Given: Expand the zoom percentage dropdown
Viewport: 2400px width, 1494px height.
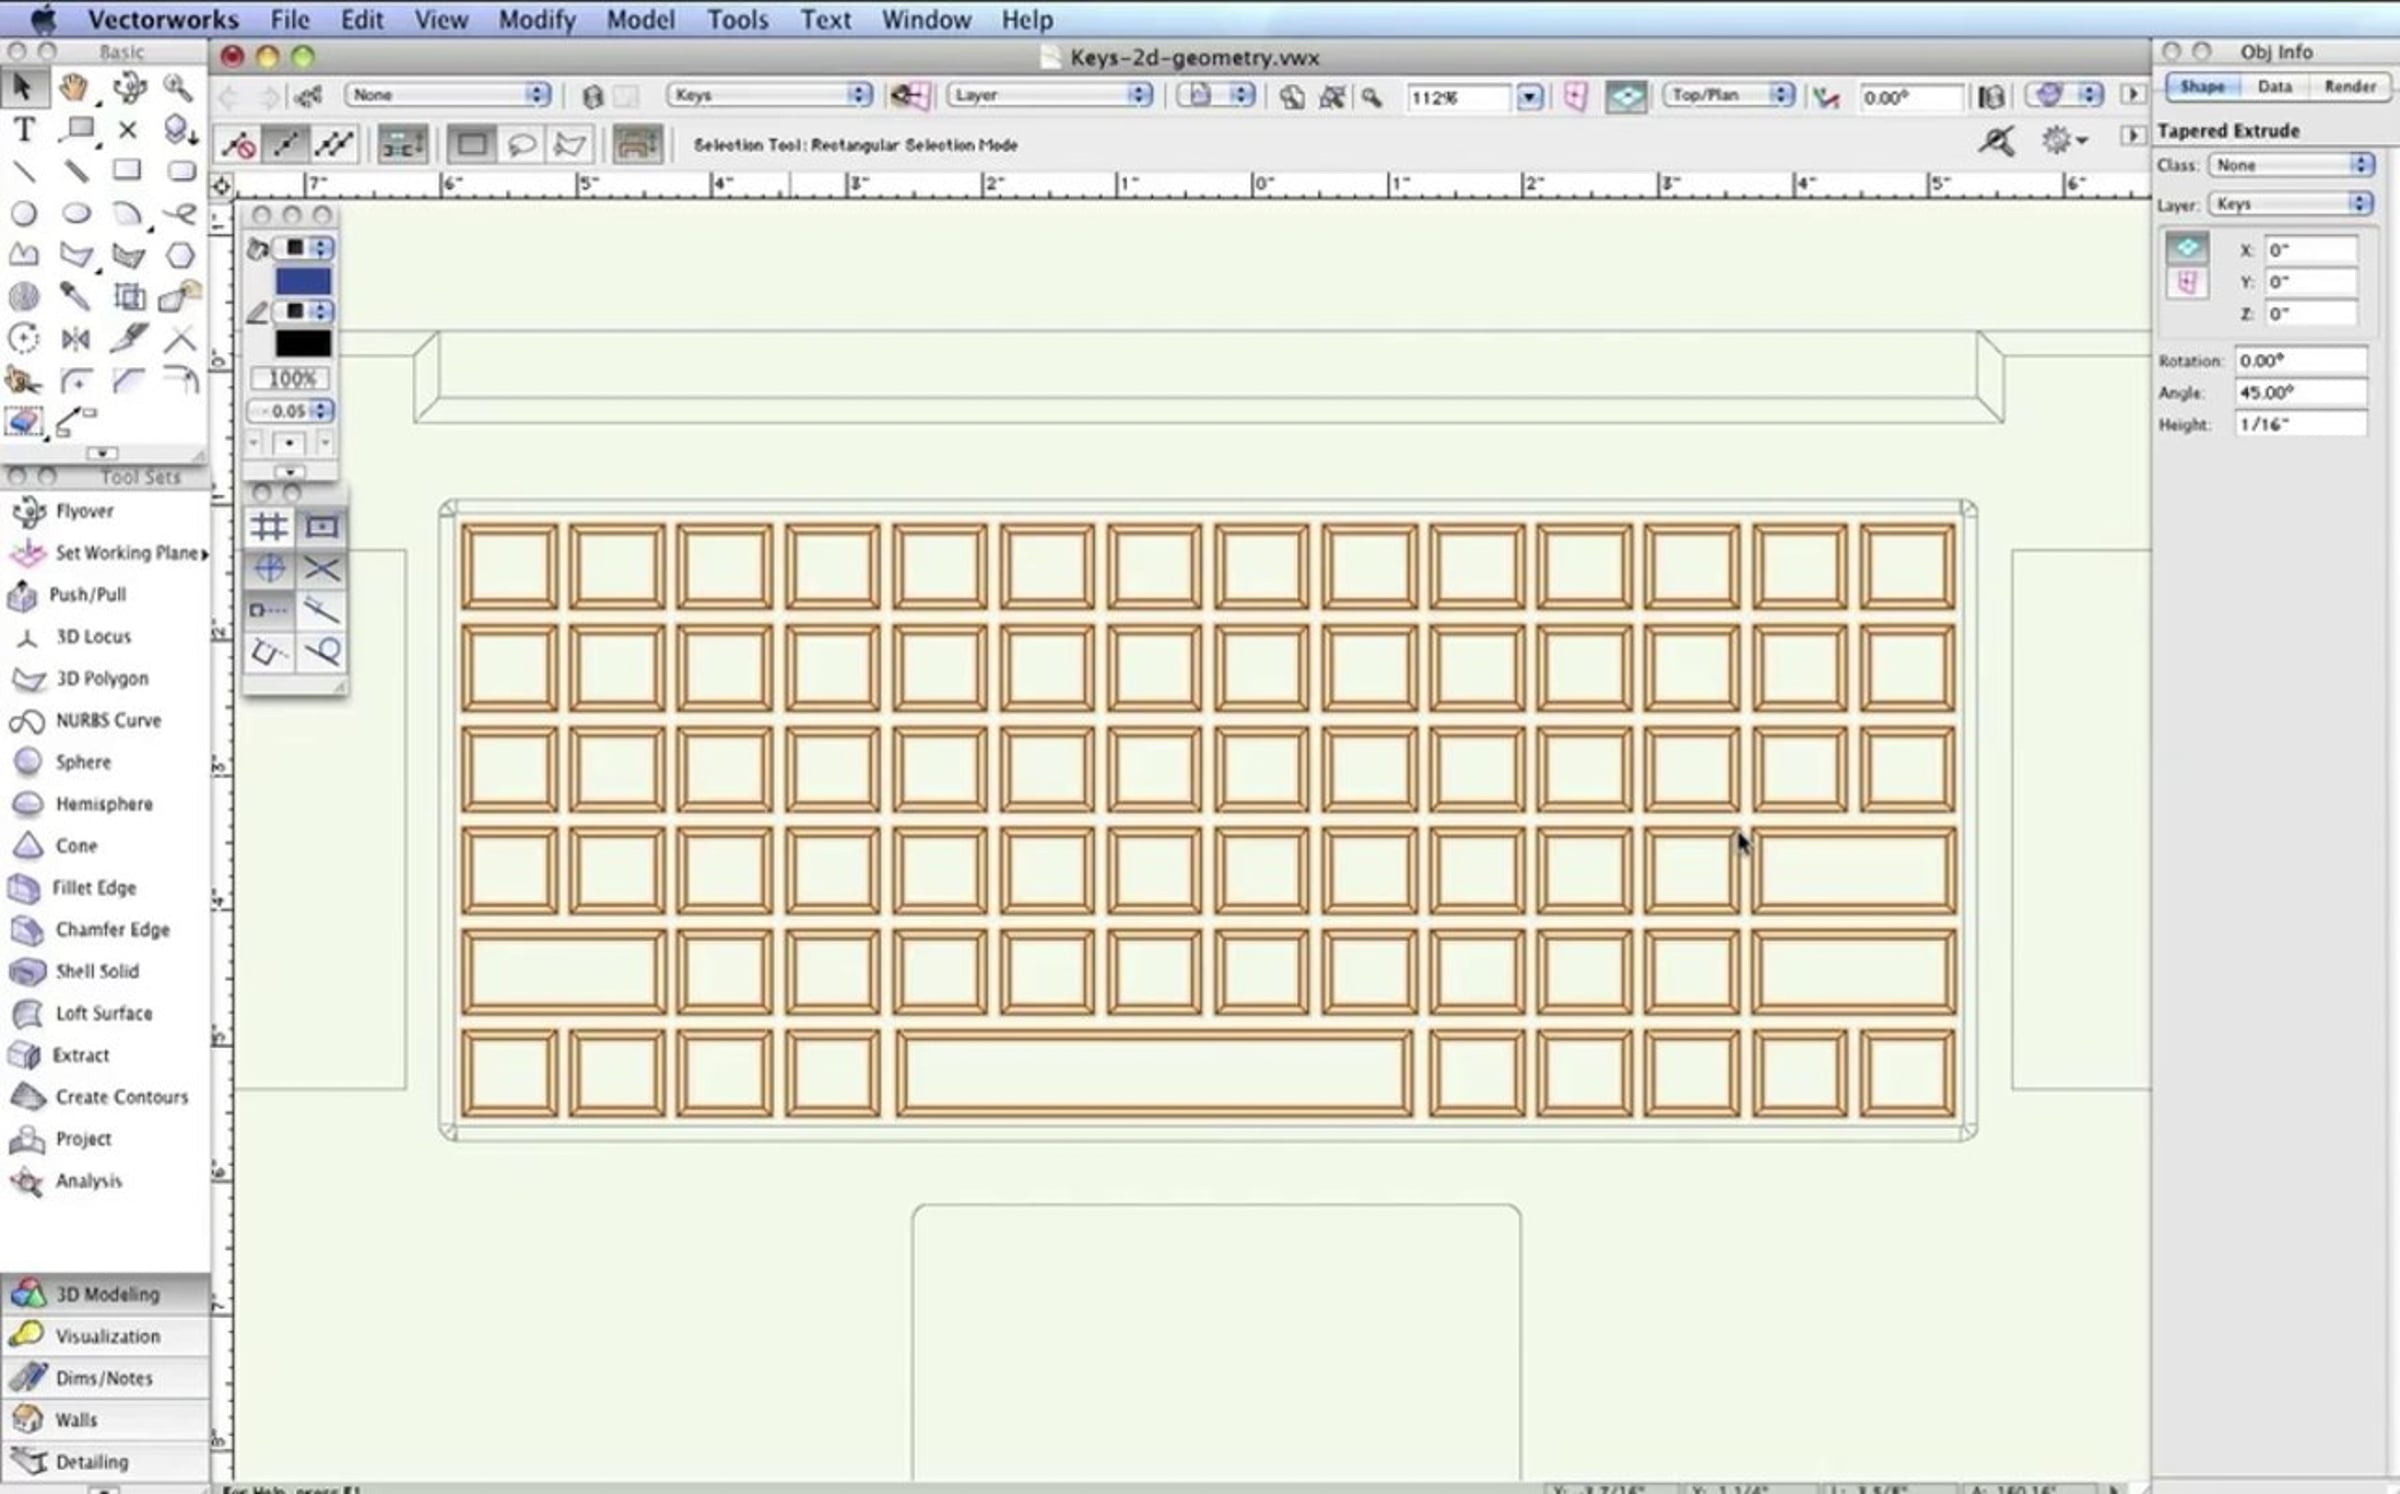Looking at the screenshot, I should (1529, 97).
